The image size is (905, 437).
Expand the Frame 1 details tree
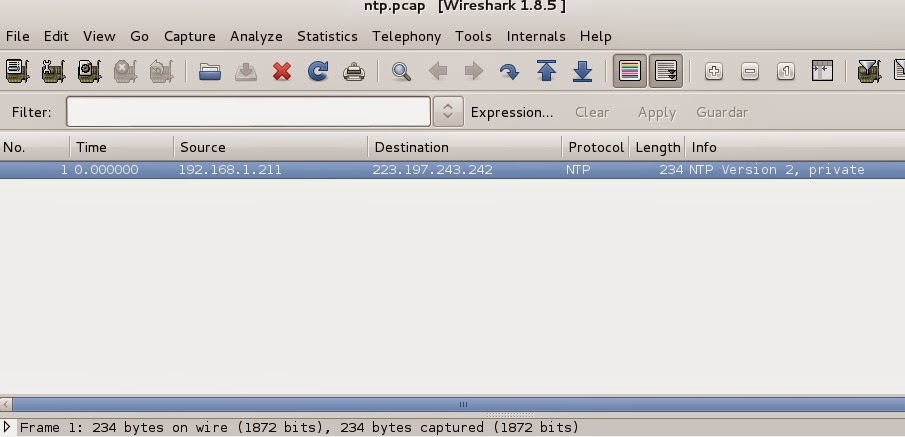click(x=8, y=427)
